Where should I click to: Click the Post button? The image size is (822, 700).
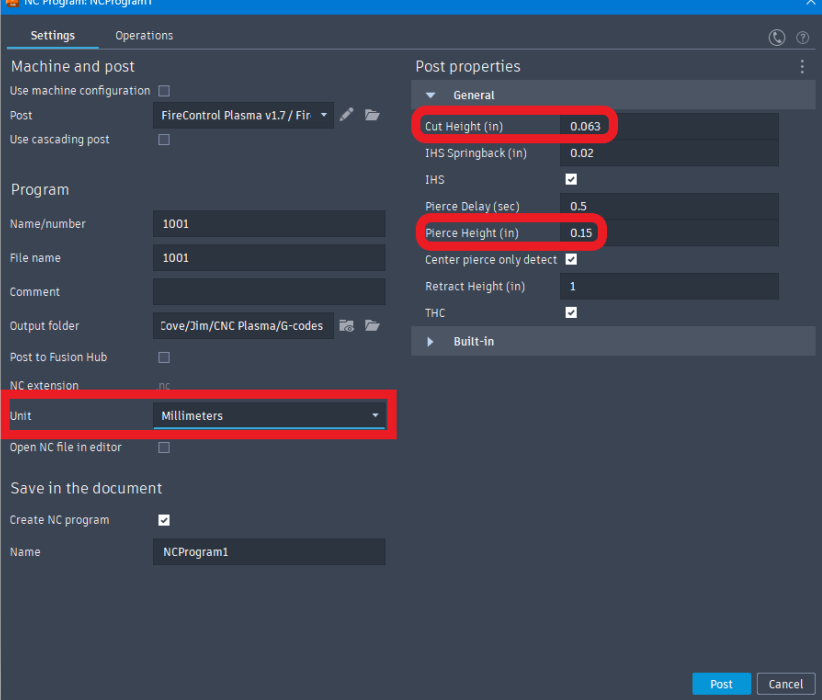pyautogui.click(x=721, y=684)
